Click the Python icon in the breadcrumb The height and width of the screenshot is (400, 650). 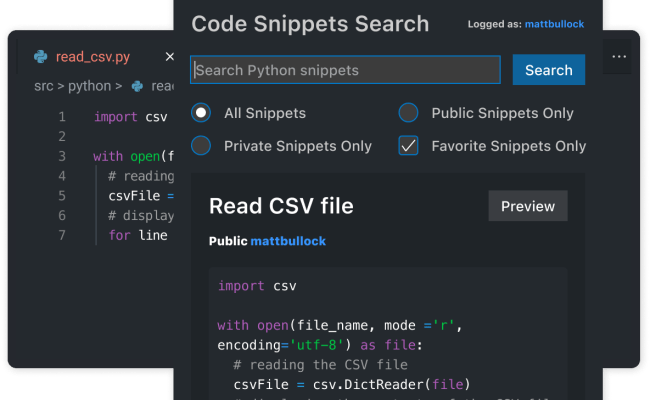(x=137, y=86)
